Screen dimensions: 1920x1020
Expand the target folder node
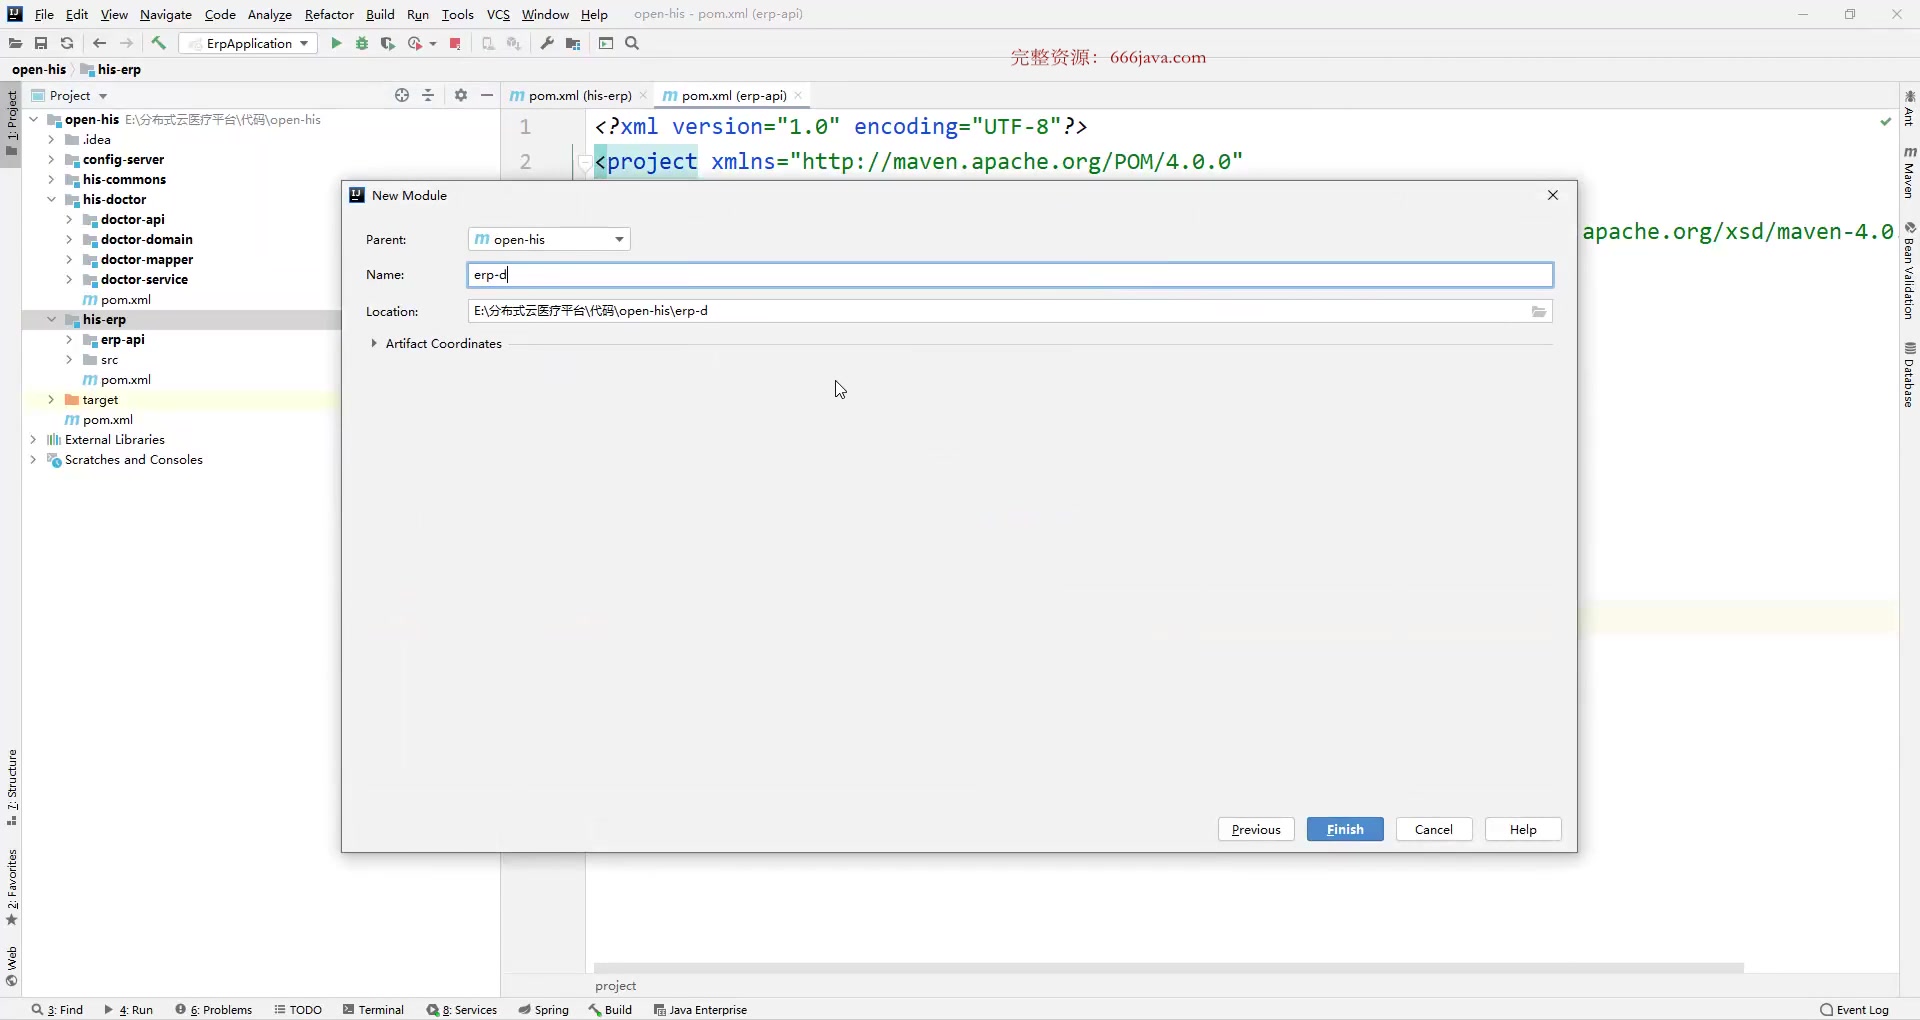pyautogui.click(x=51, y=399)
